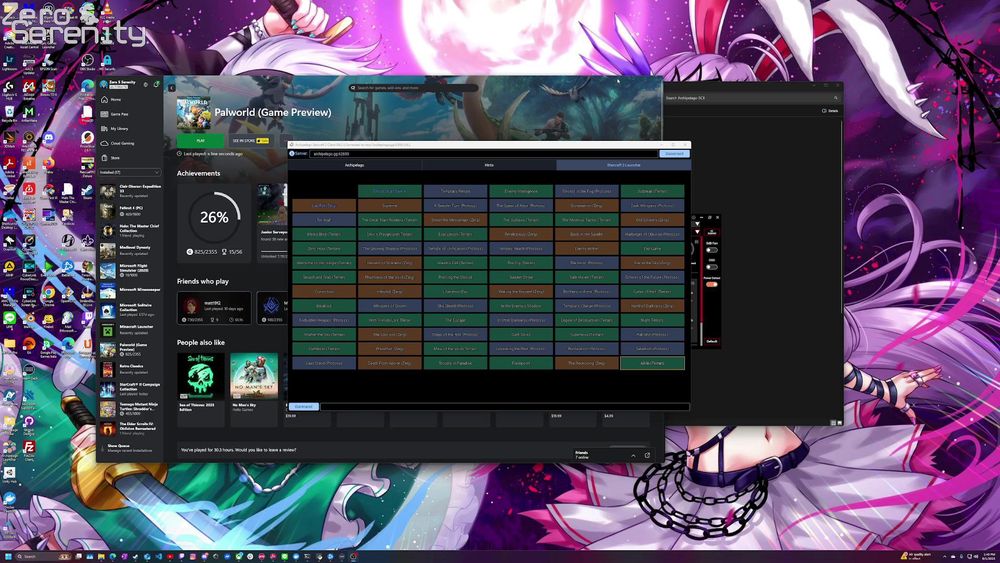Open Steam desktop shortcut

point(87,192)
